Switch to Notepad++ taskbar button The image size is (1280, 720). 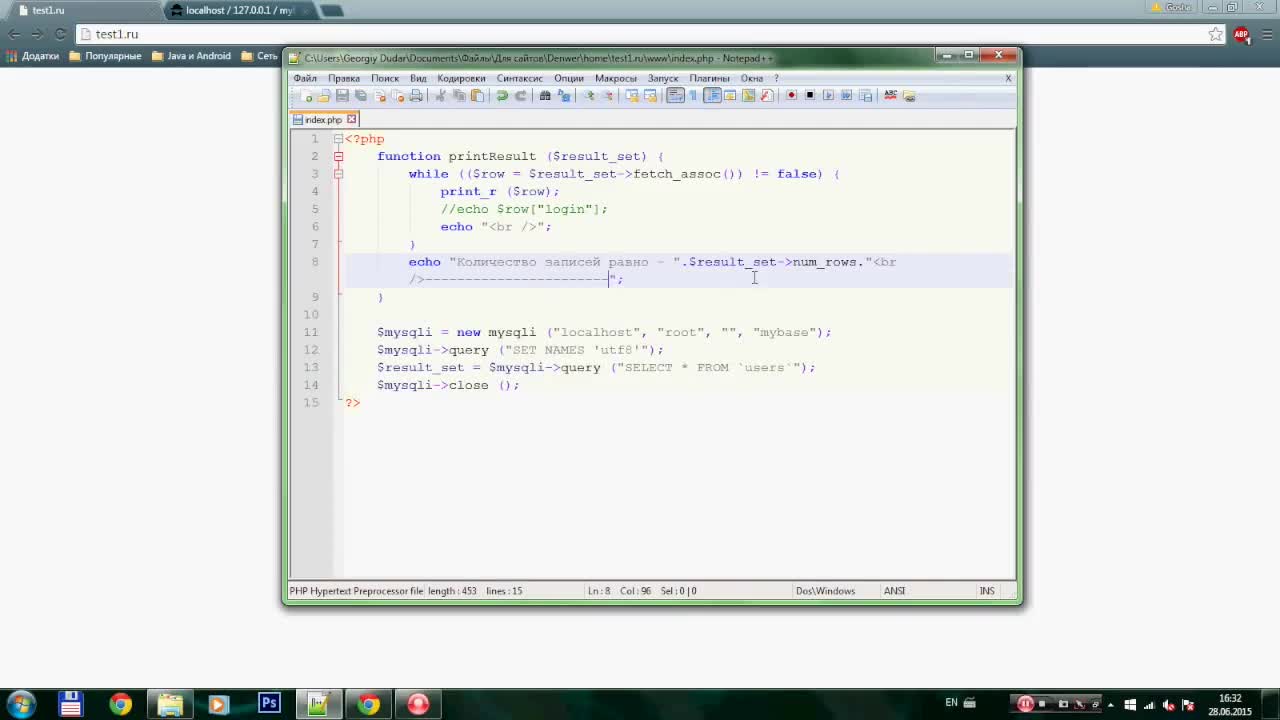318,704
